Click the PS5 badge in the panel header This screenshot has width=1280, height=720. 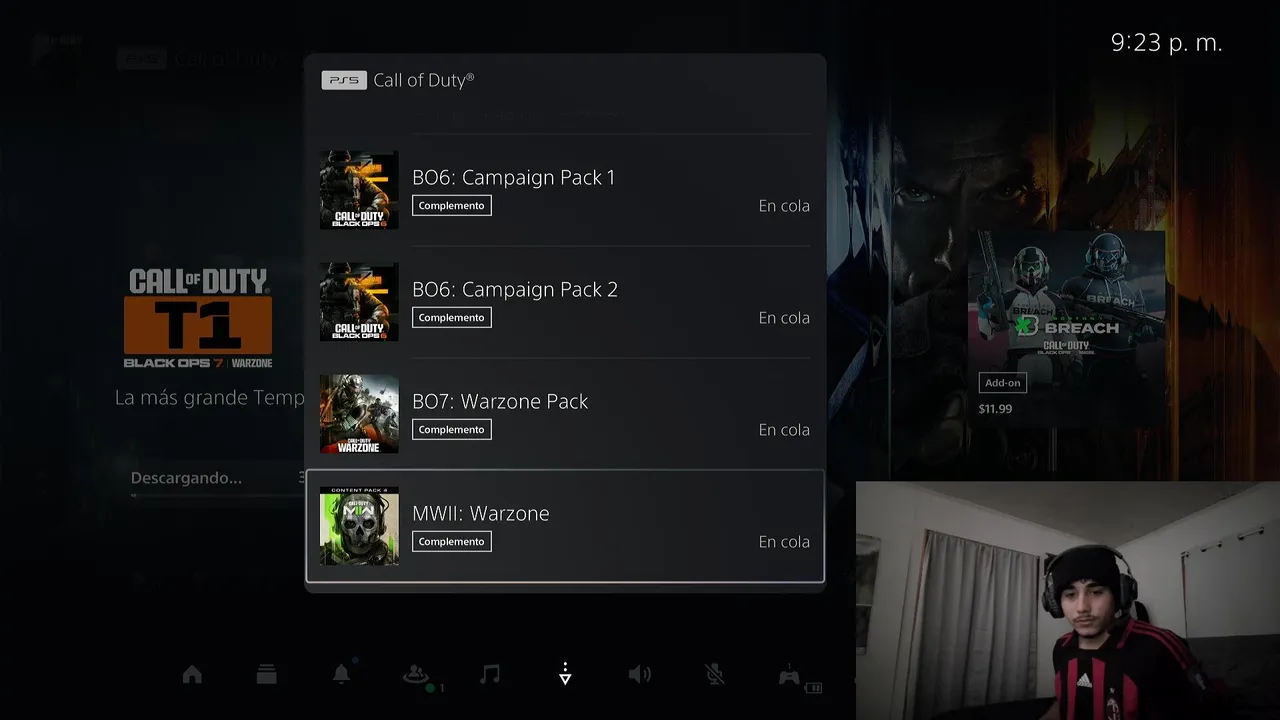pyautogui.click(x=344, y=80)
